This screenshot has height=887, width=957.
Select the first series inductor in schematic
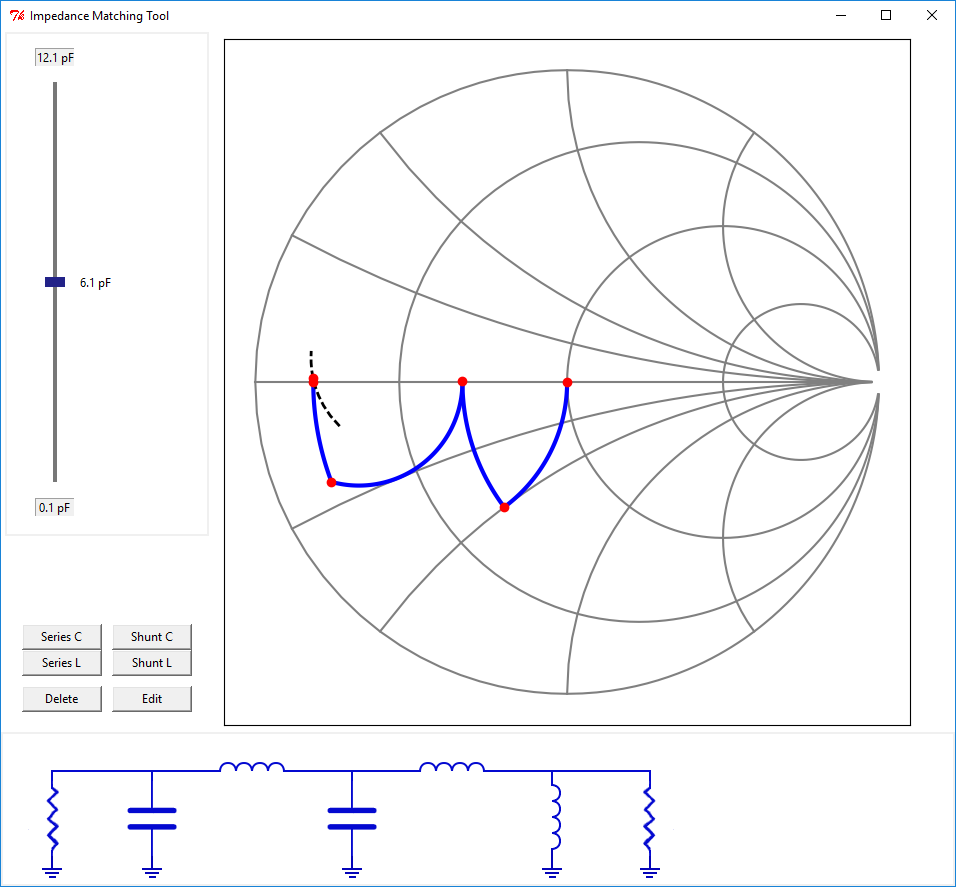click(252, 767)
